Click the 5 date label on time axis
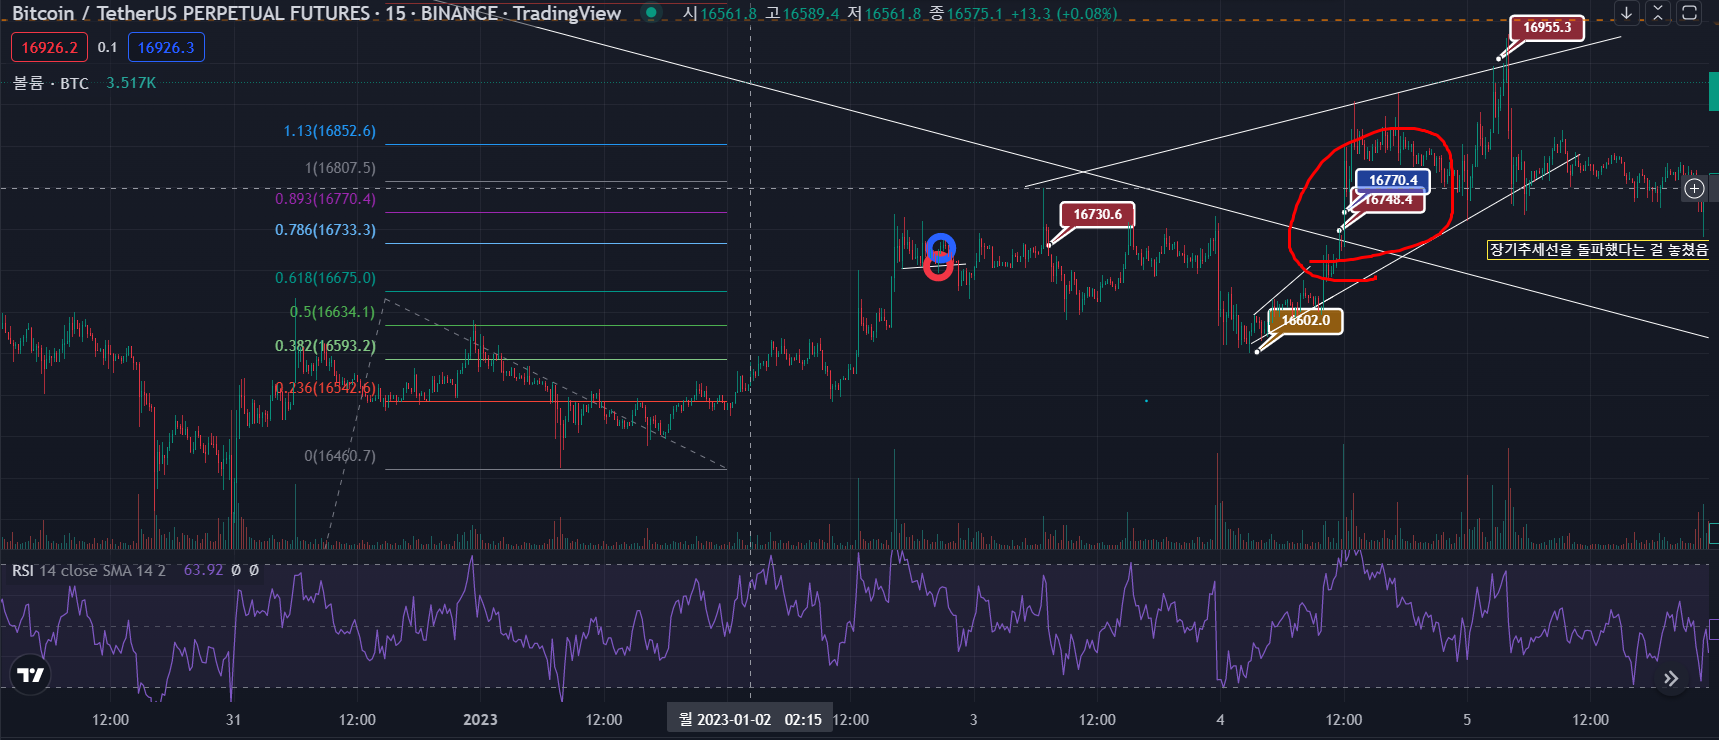The image size is (1719, 740). point(1467,720)
